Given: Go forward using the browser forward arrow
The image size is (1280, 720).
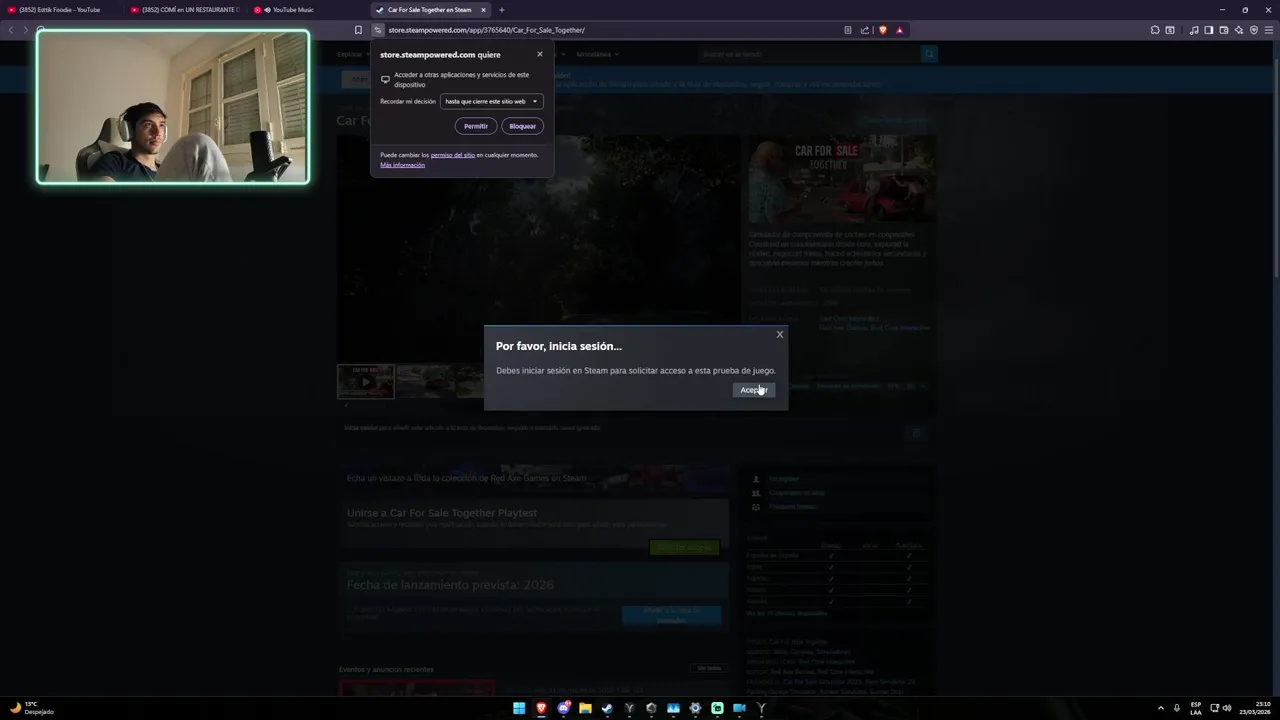Looking at the screenshot, I should (x=26, y=30).
